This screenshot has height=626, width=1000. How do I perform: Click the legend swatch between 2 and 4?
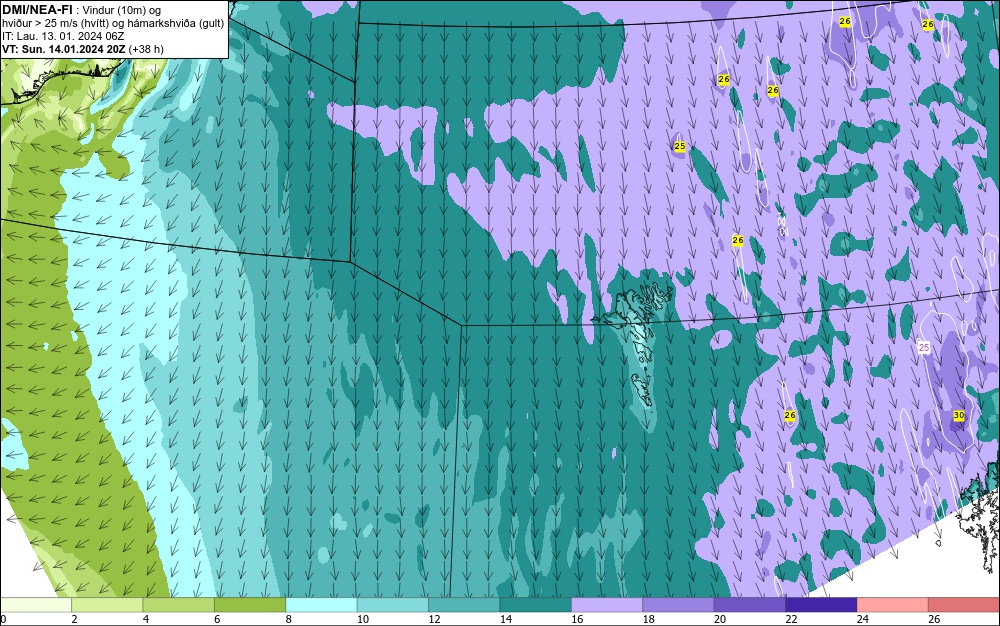point(107,605)
